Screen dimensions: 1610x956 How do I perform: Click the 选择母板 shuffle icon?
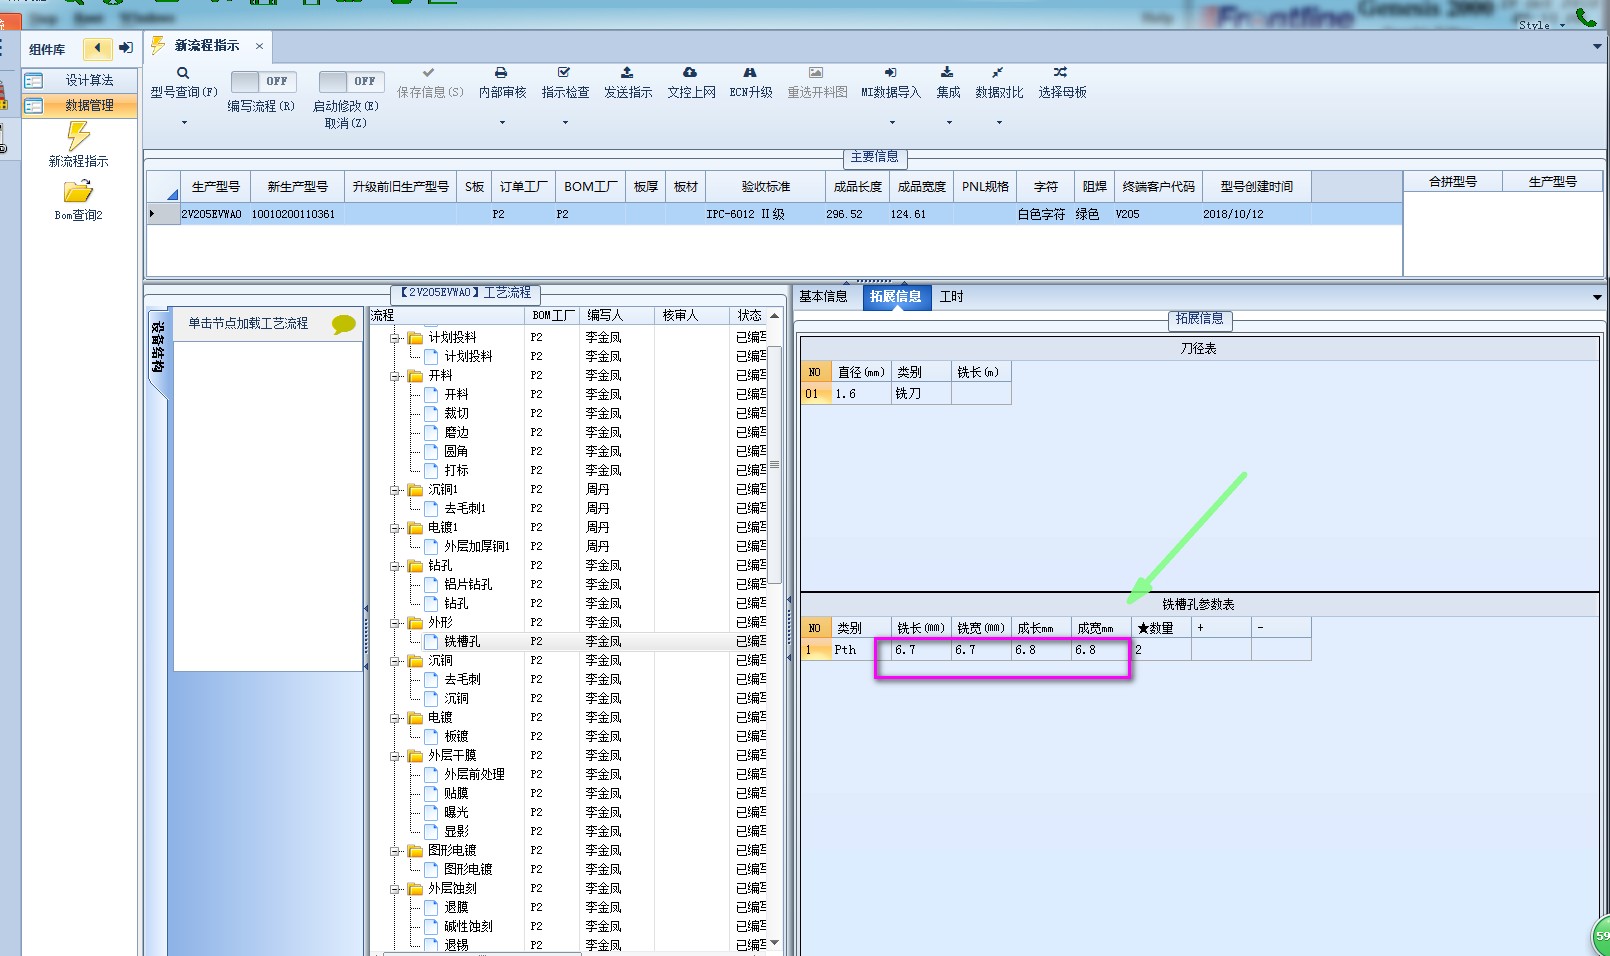[1061, 73]
